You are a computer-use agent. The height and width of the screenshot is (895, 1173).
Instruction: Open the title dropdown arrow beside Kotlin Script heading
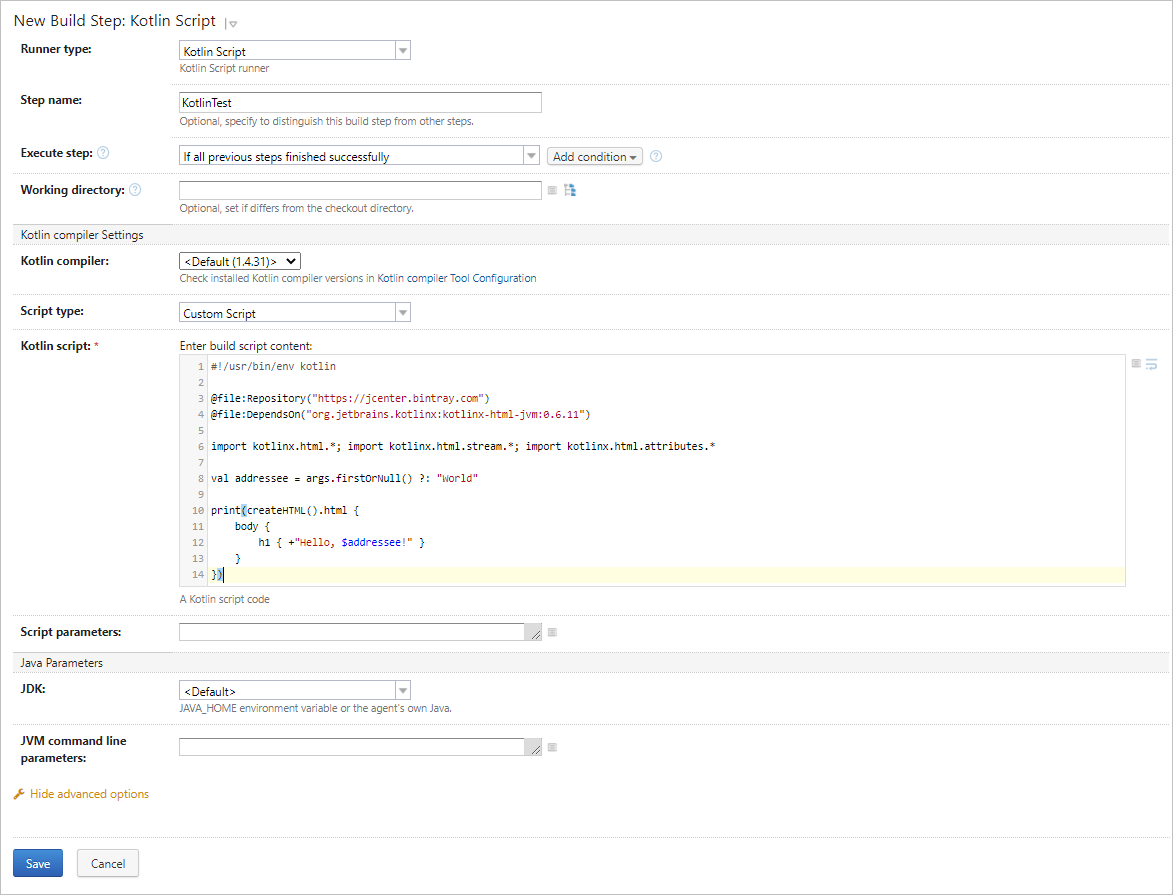pos(233,24)
